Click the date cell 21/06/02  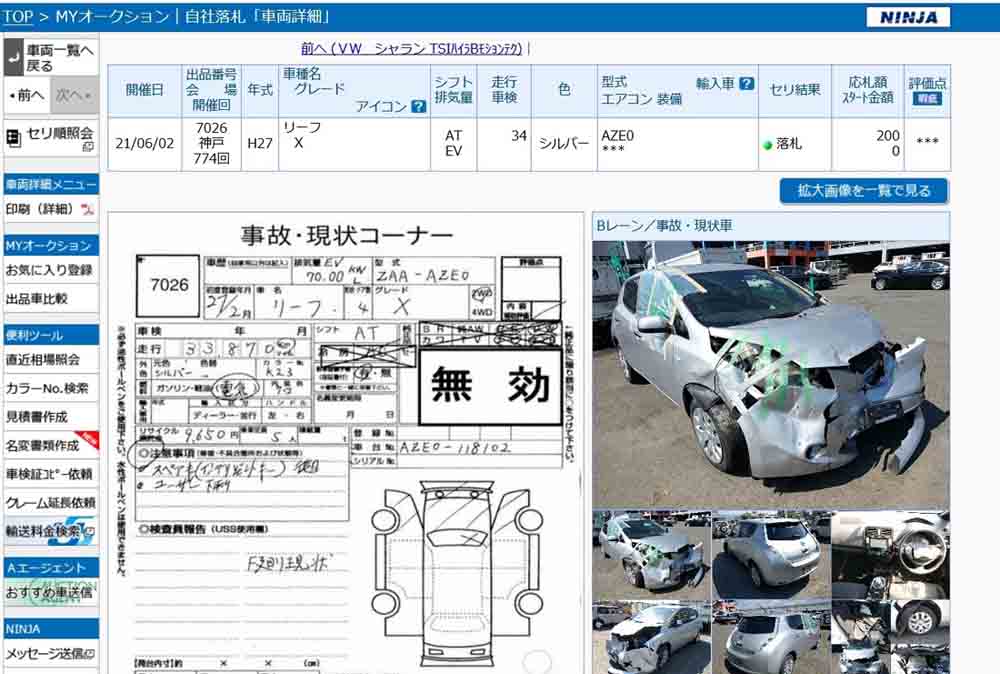click(x=145, y=143)
